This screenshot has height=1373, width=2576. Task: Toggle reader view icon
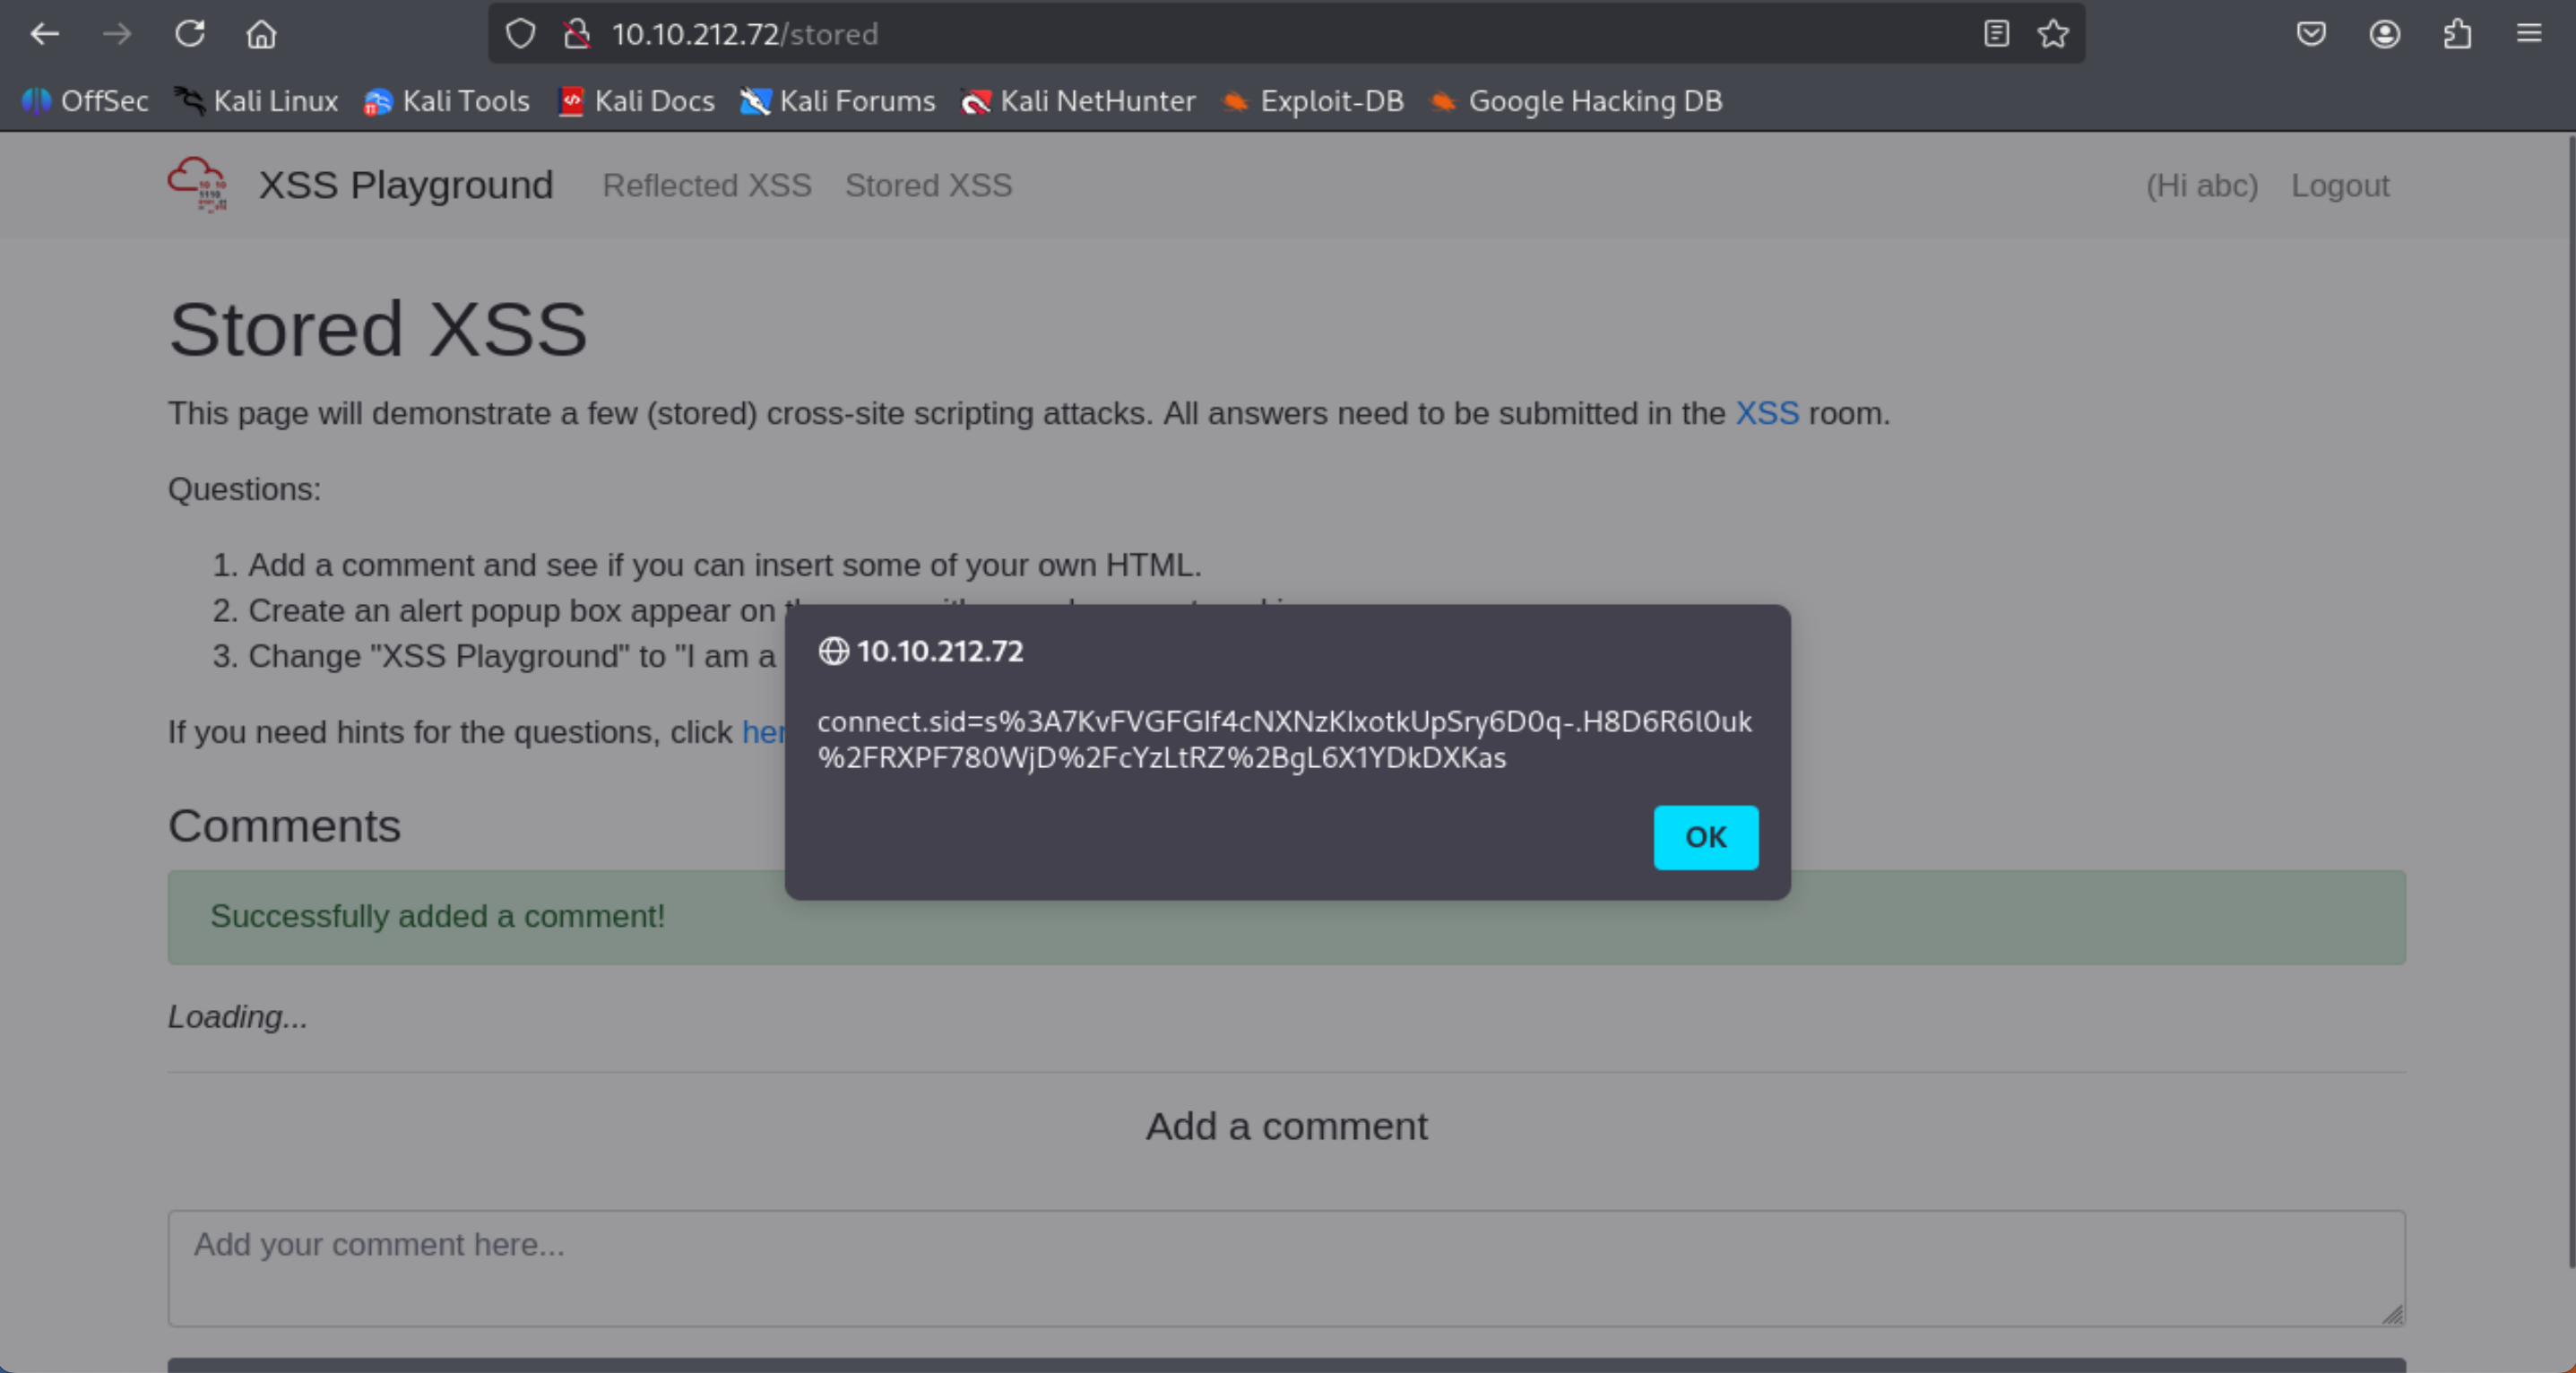tap(1996, 34)
